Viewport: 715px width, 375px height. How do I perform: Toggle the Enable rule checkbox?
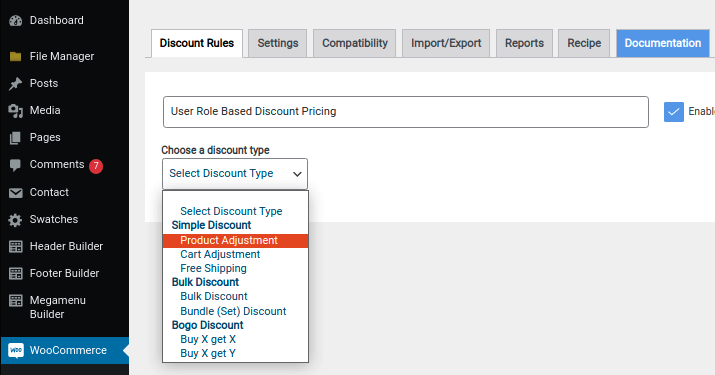674,112
